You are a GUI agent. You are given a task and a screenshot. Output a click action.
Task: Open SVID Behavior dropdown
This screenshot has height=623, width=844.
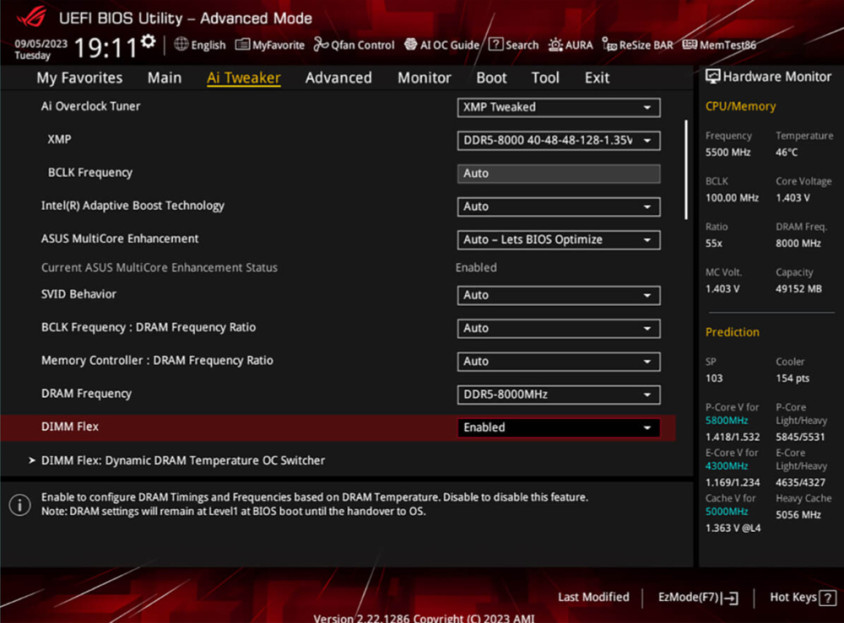click(559, 295)
